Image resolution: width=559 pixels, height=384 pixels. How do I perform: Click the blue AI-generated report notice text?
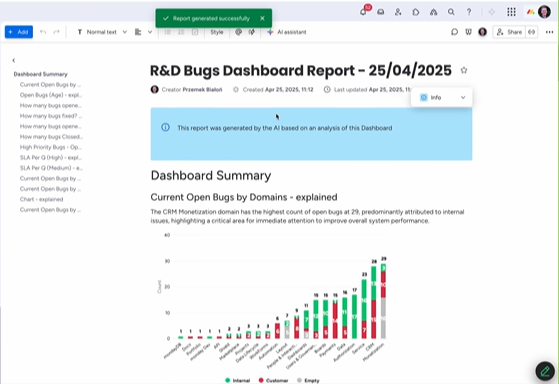pyautogui.click(x=285, y=128)
